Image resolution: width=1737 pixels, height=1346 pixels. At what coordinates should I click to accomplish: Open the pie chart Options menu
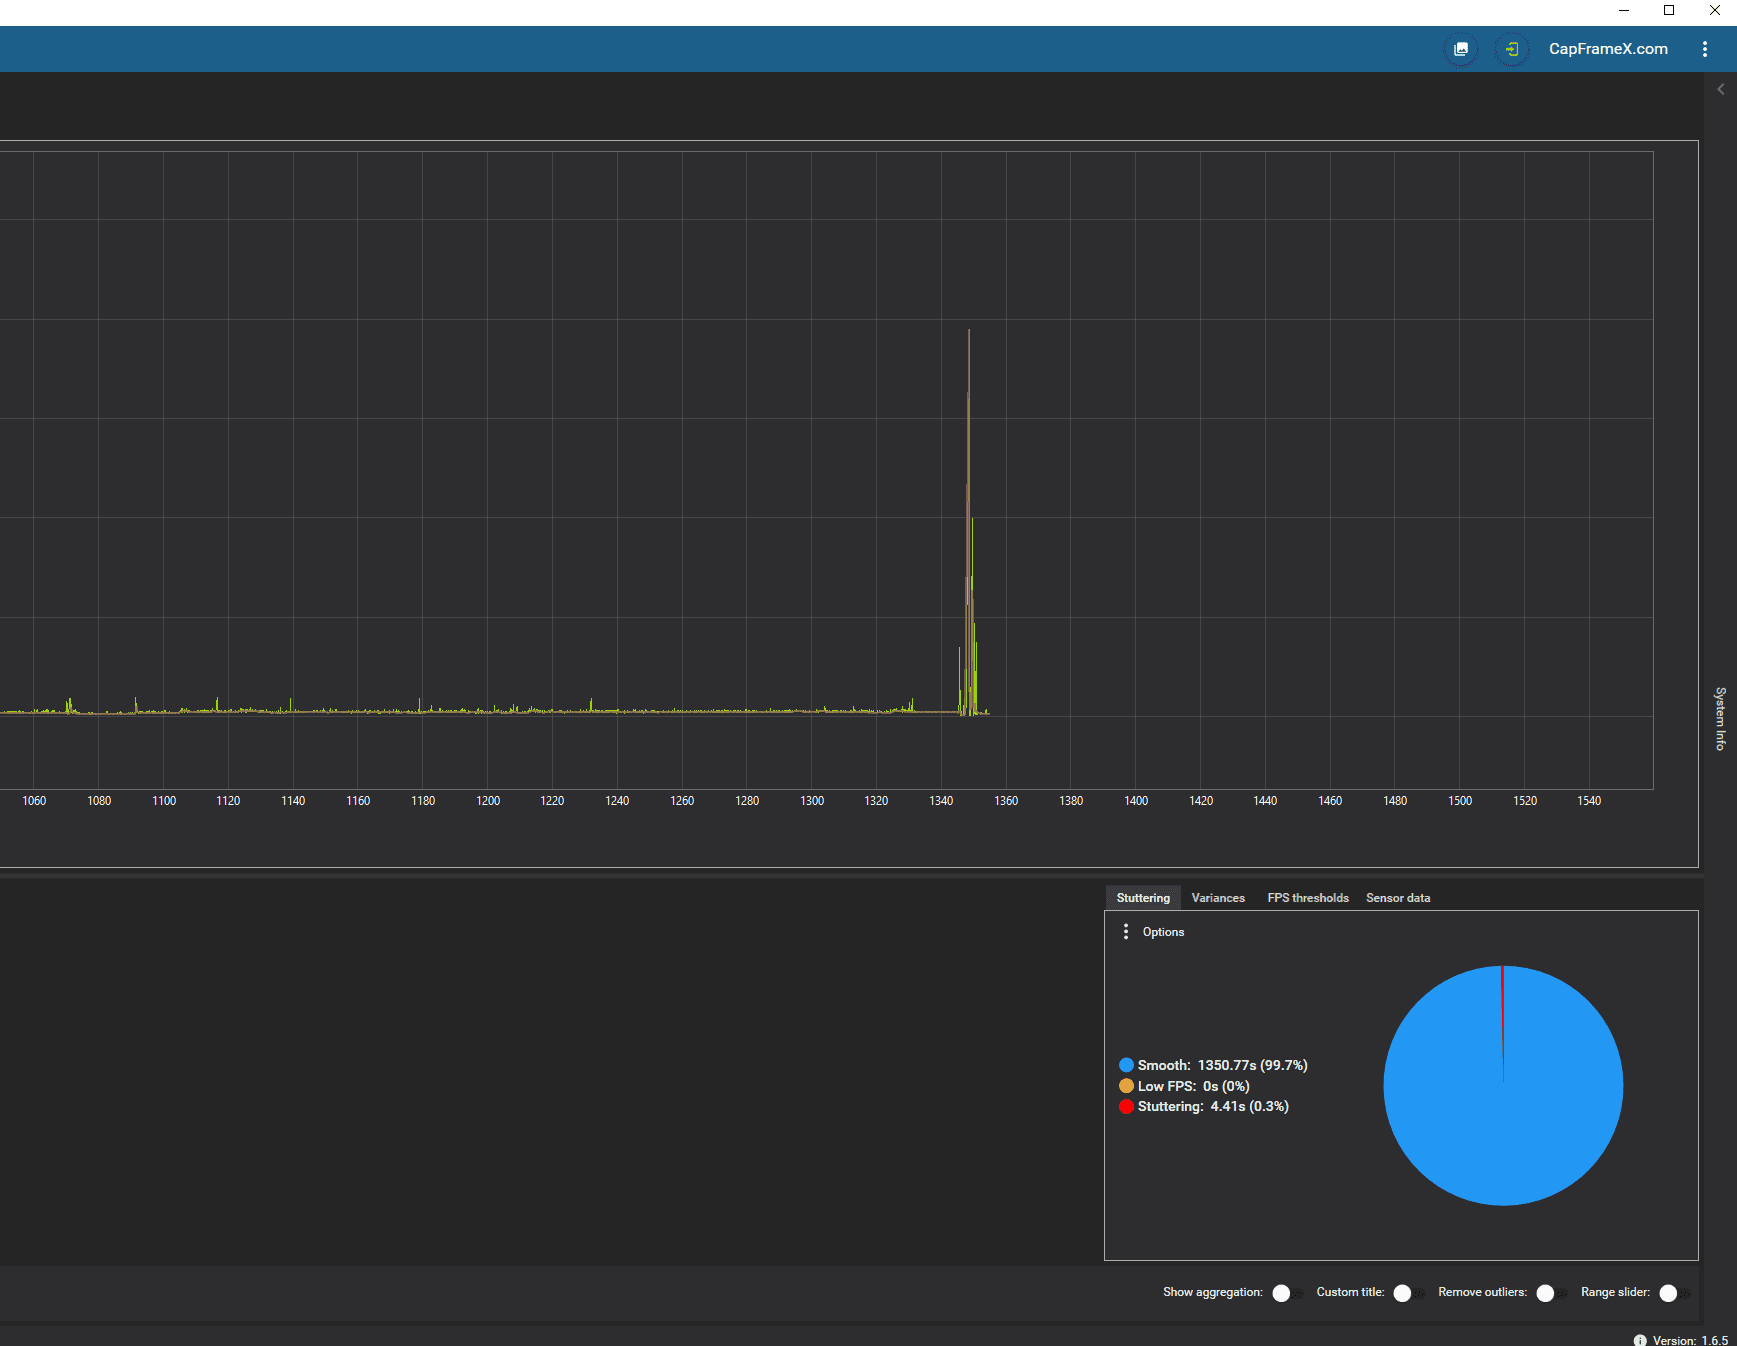pyautogui.click(x=1153, y=932)
